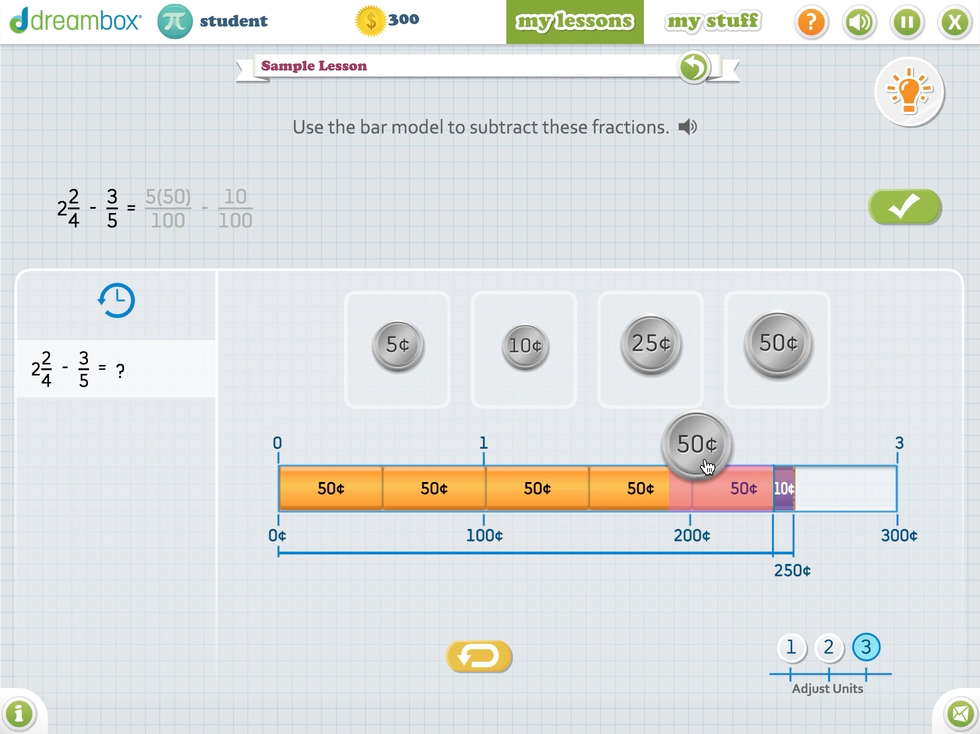
Task: Submit the answer with the green checkmark
Action: coord(904,206)
